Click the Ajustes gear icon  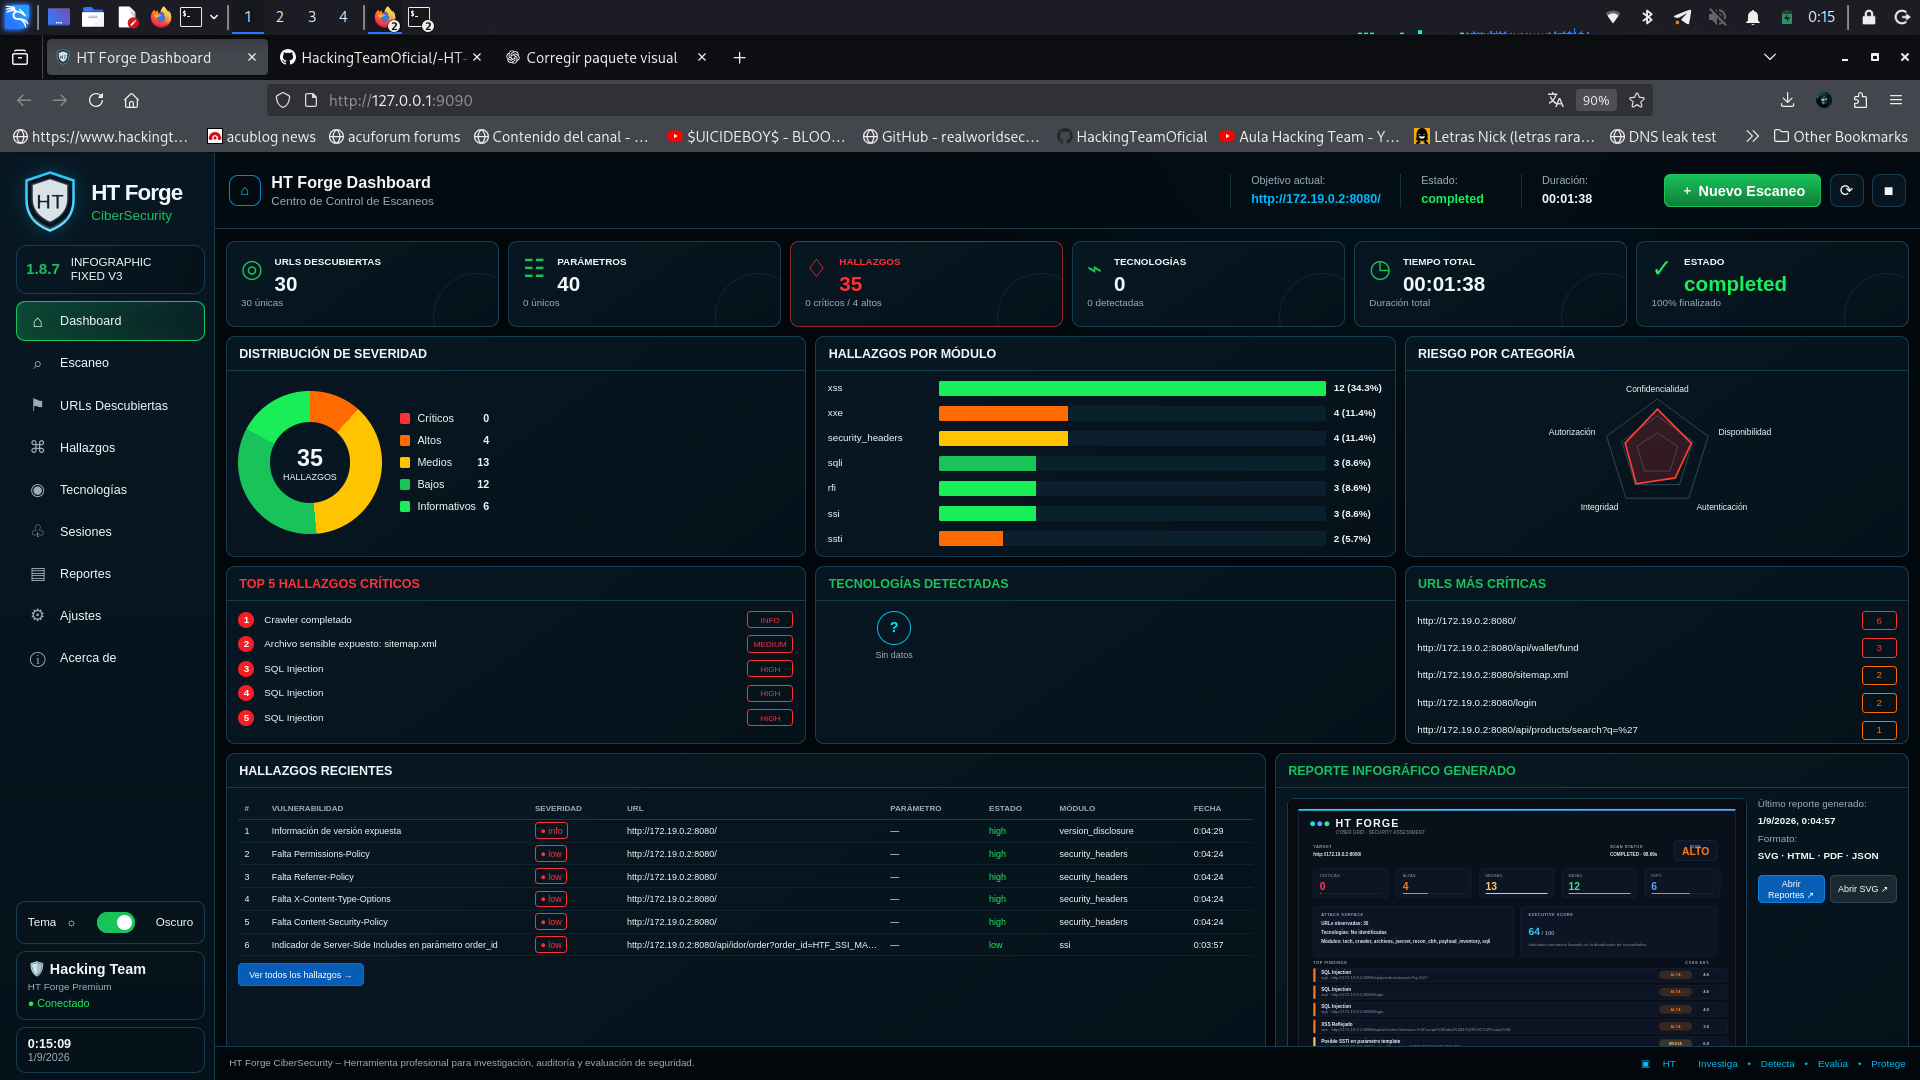coord(38,616)
